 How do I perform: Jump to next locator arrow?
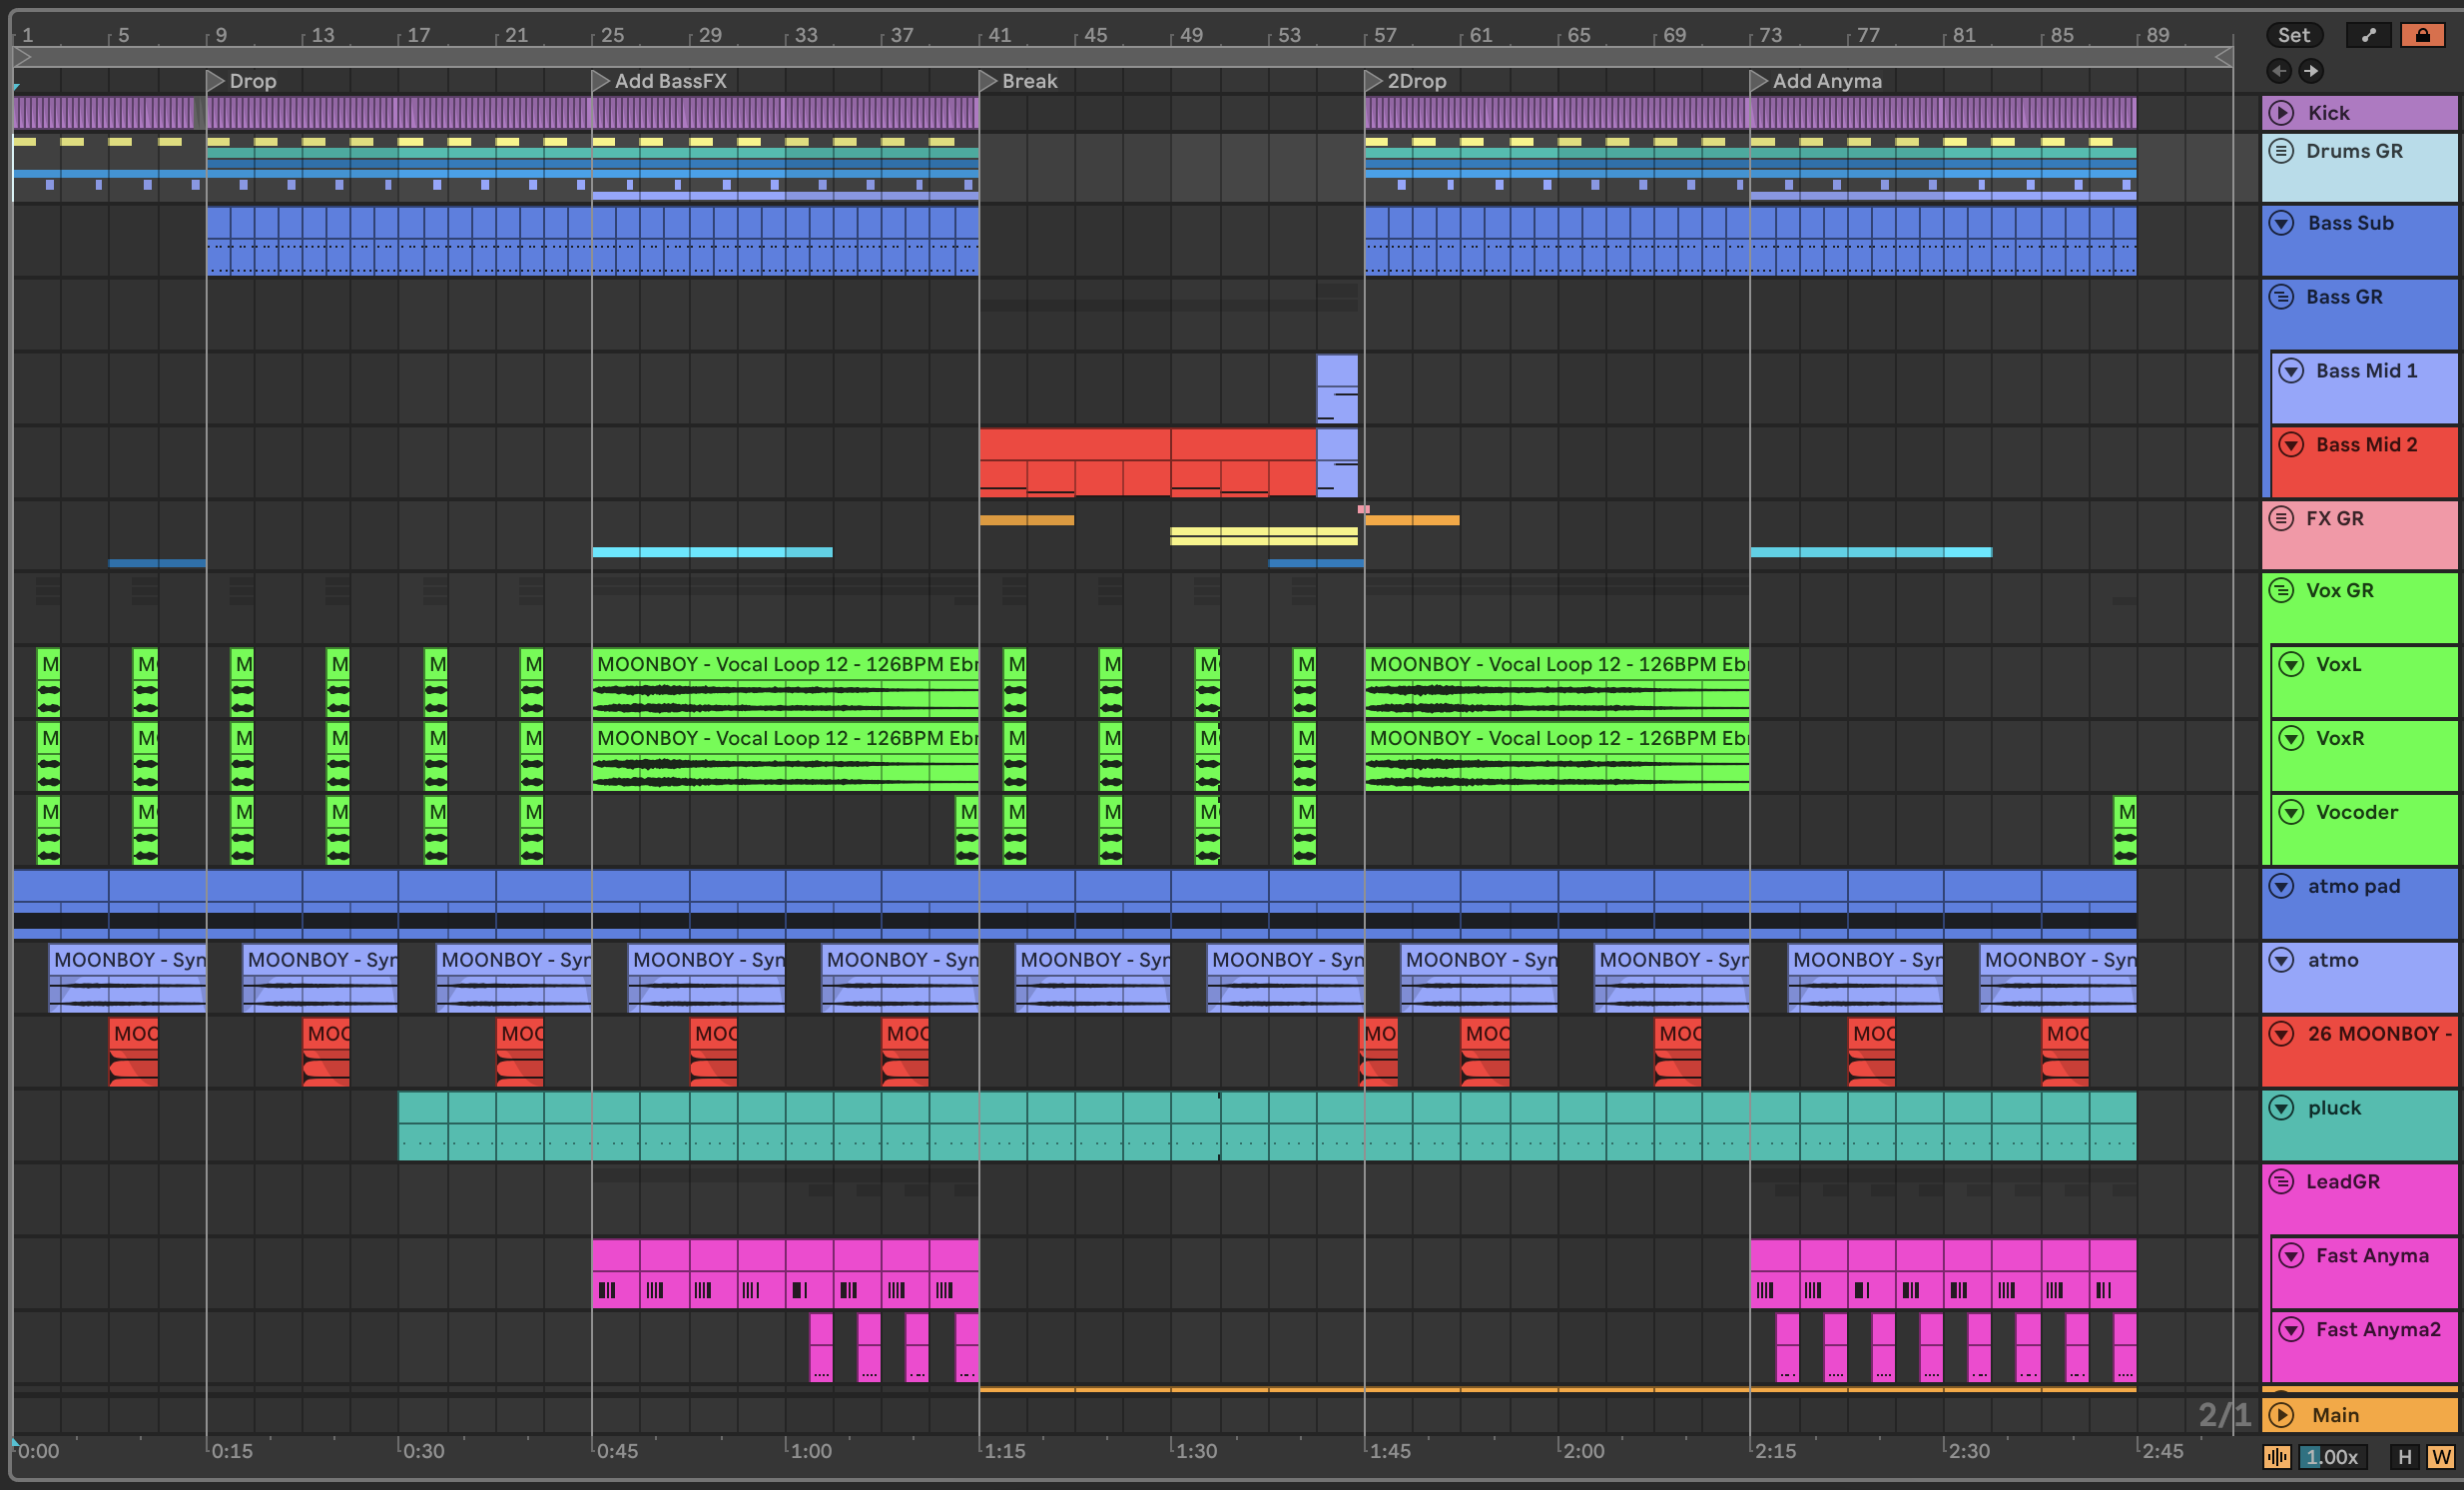click(2311, 70)
